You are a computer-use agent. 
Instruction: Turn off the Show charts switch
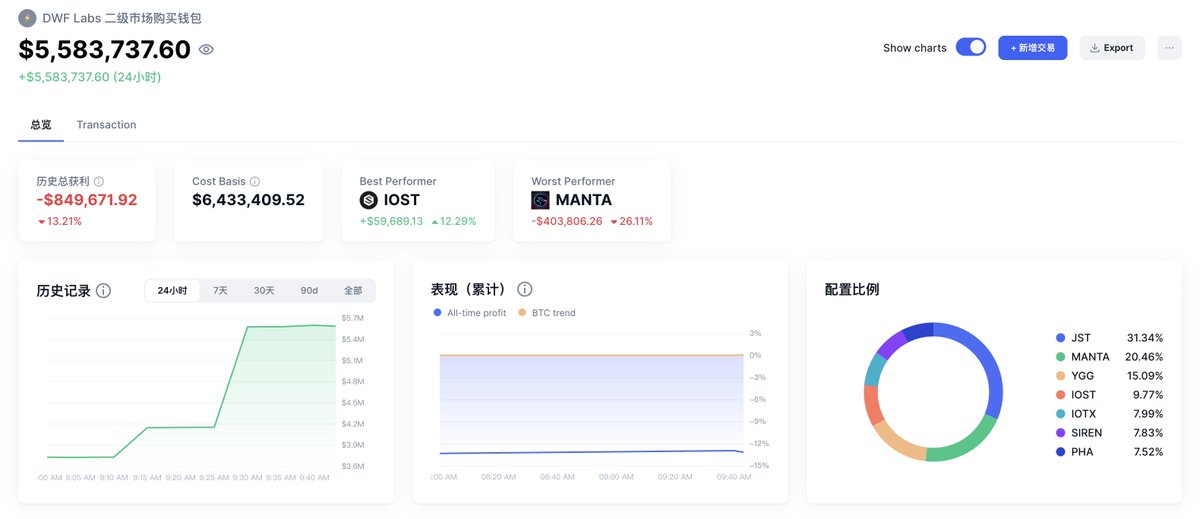(971, 47)
